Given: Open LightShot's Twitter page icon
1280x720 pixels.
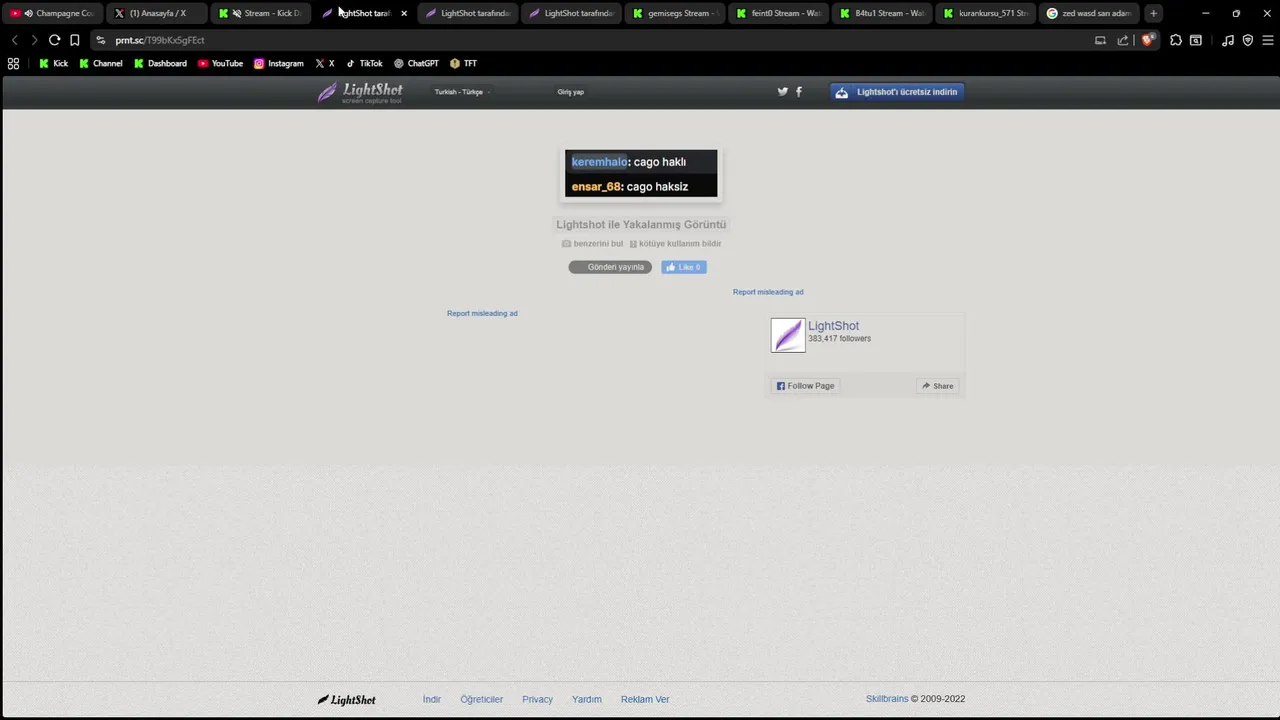Looking at the screenshot, I should (783, 92).
